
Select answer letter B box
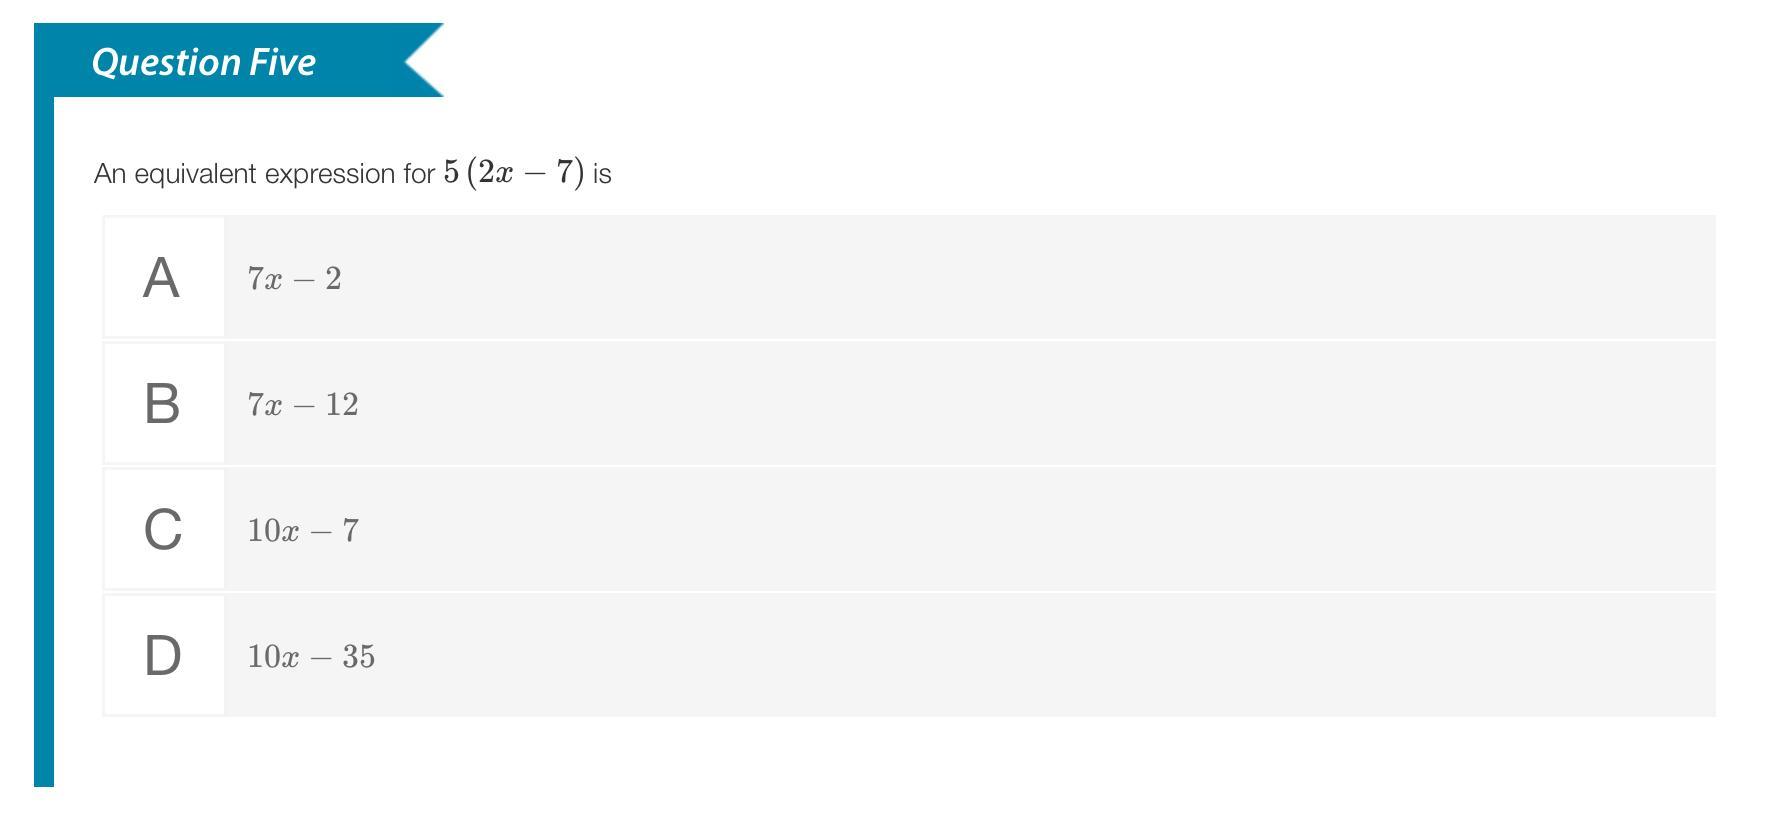pyautogui.click(x=164, y=403)
